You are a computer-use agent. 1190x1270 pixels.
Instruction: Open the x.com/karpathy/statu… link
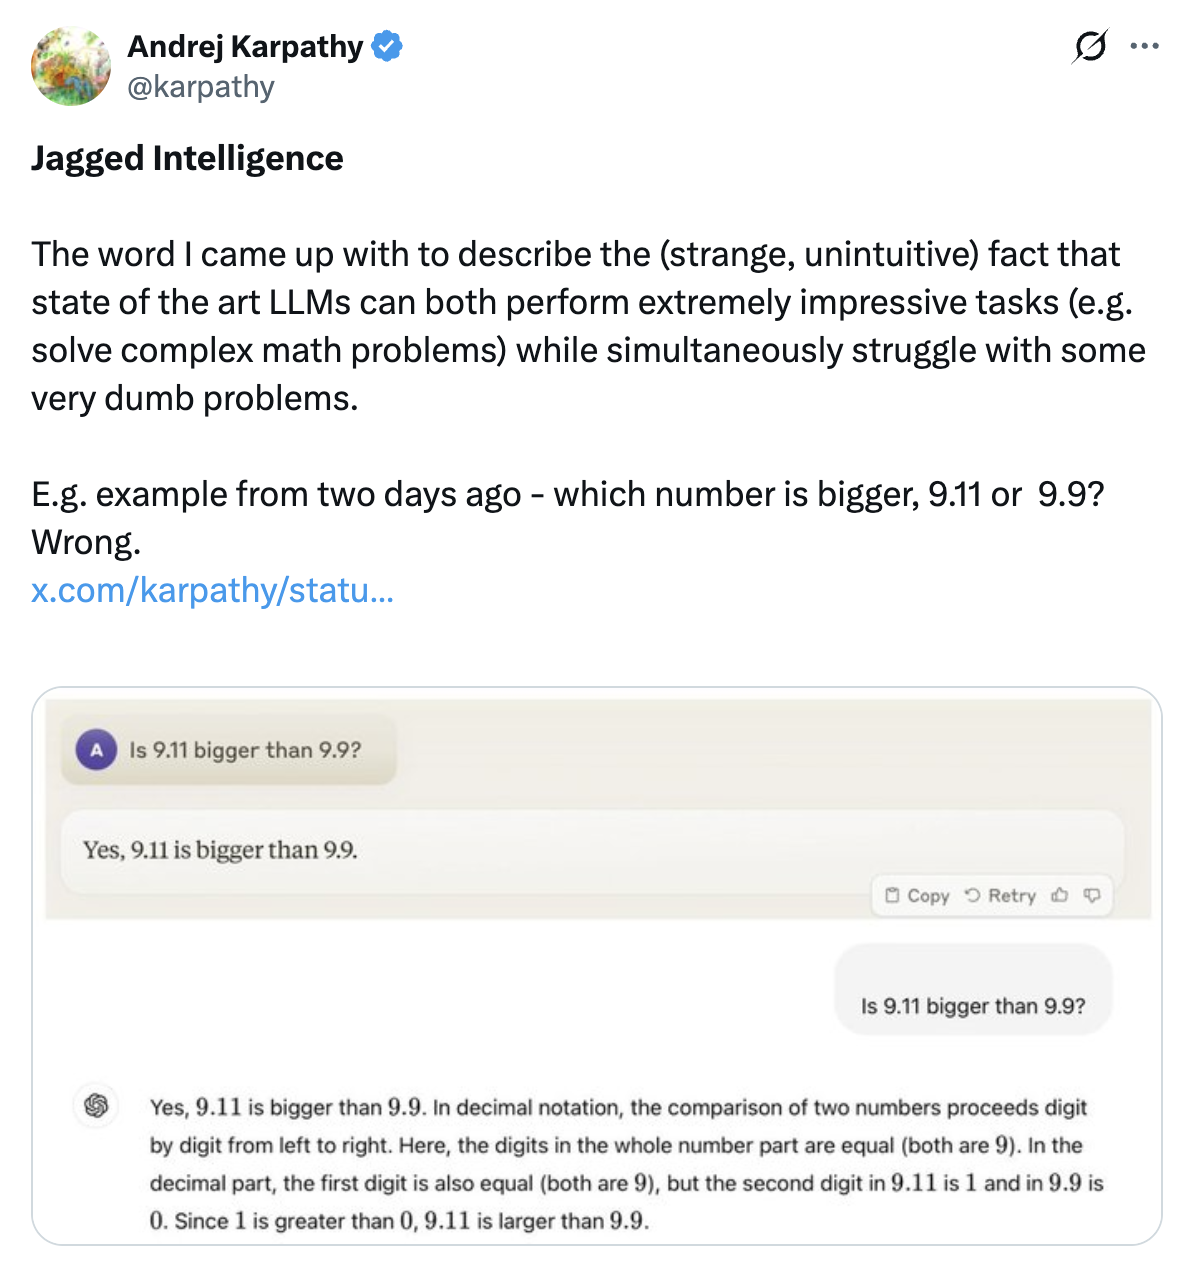[x=212, y=590]
